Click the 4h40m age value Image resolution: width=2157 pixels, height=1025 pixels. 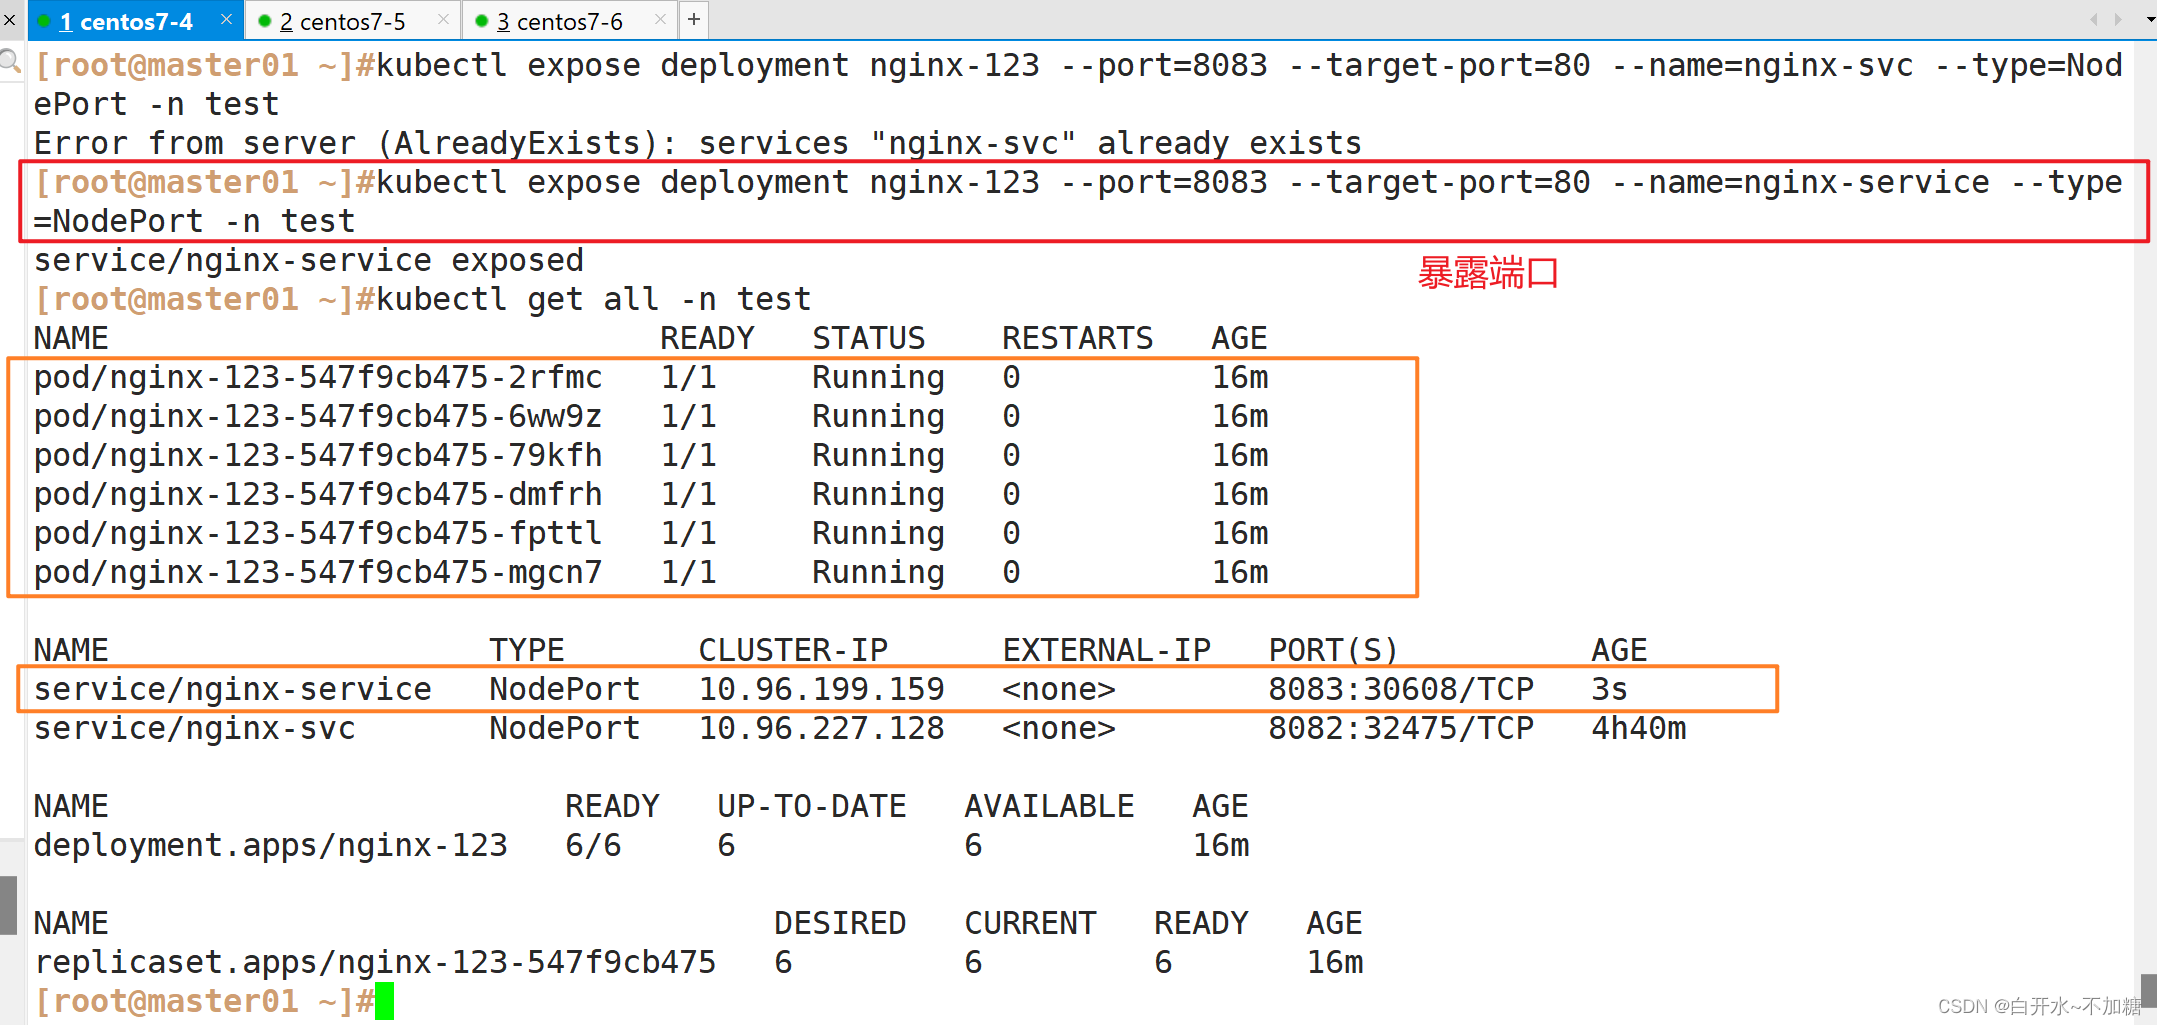tap(1639, 728)
